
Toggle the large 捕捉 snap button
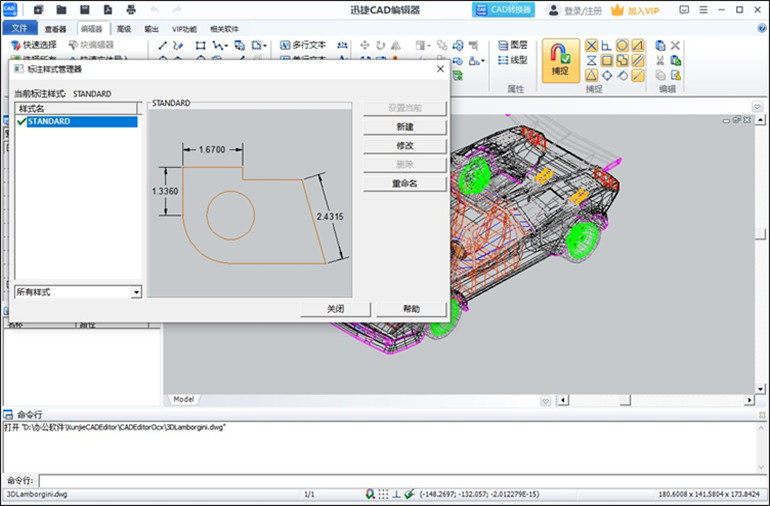[x=560, y=60]
